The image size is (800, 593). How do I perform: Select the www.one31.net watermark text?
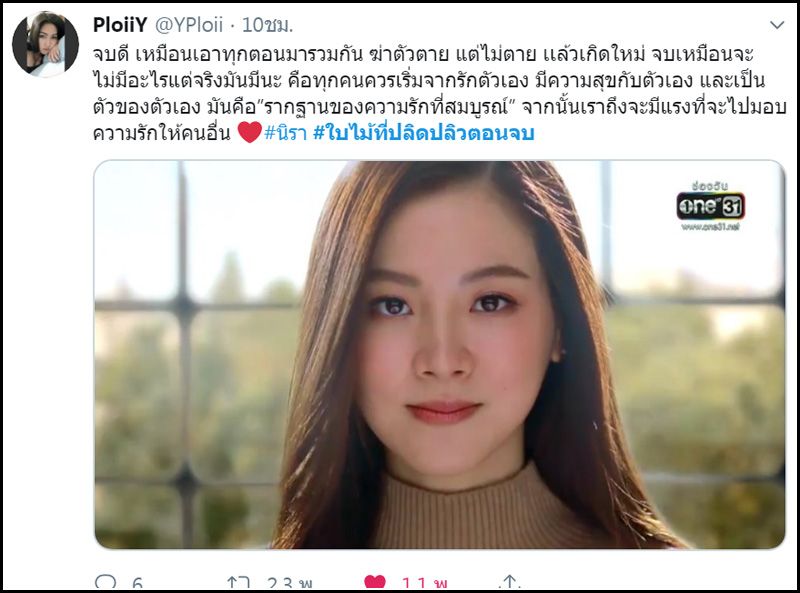[x=710, y=227]
